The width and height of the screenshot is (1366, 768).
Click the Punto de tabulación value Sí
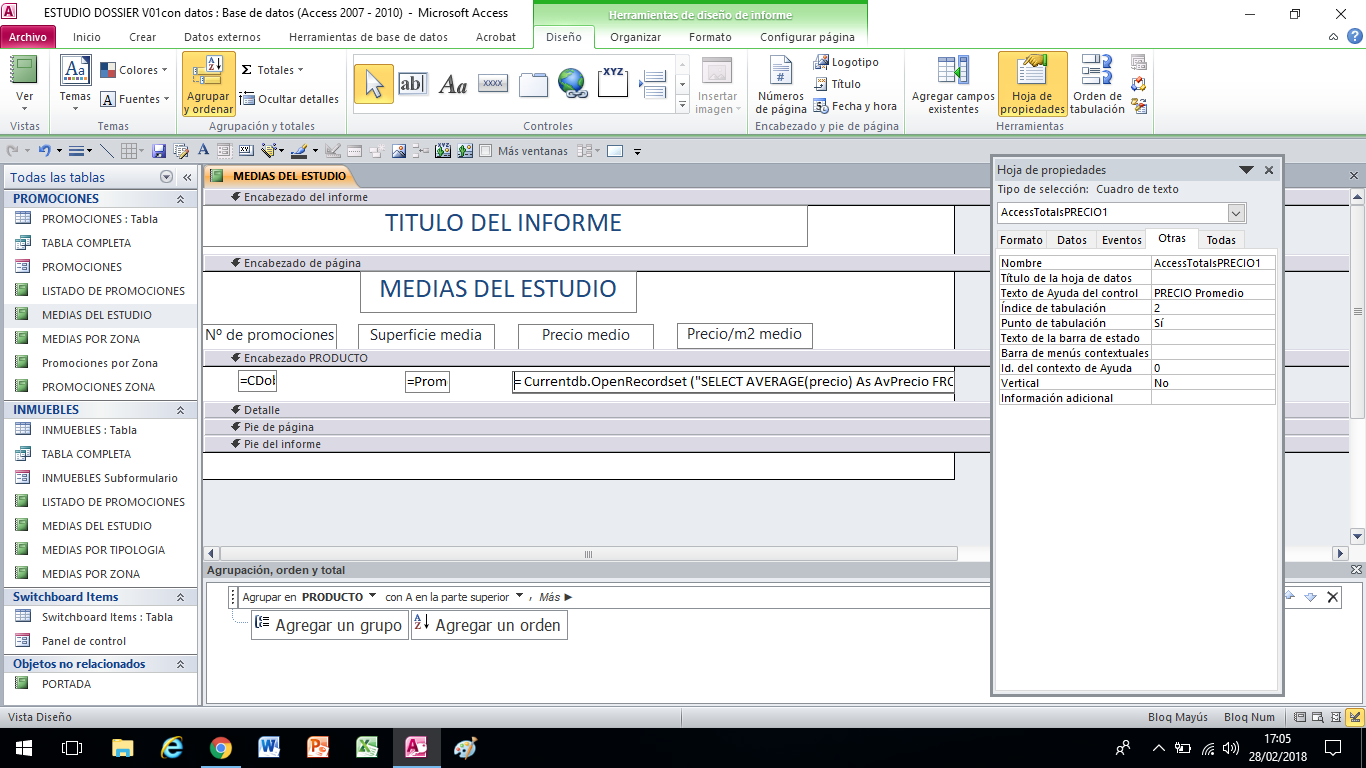pyautogui.click(x=1213, y=323)
